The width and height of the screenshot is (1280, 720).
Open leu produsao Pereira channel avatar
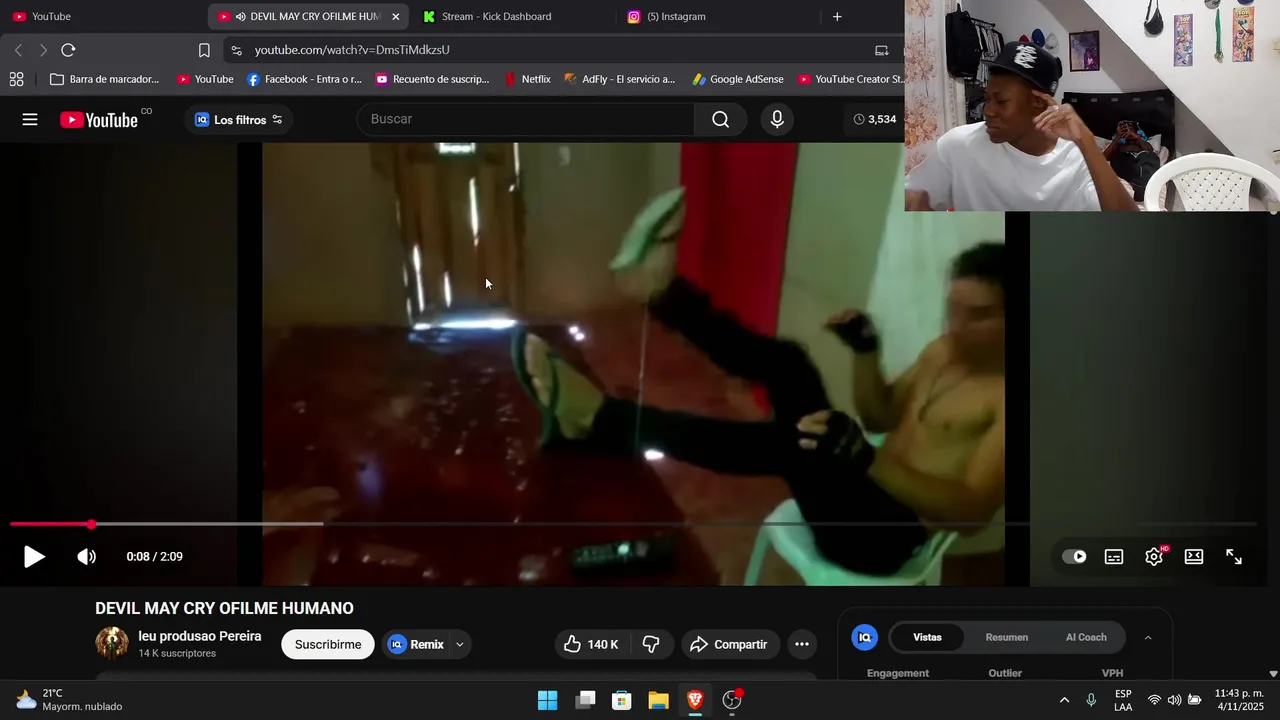point(112,644)
